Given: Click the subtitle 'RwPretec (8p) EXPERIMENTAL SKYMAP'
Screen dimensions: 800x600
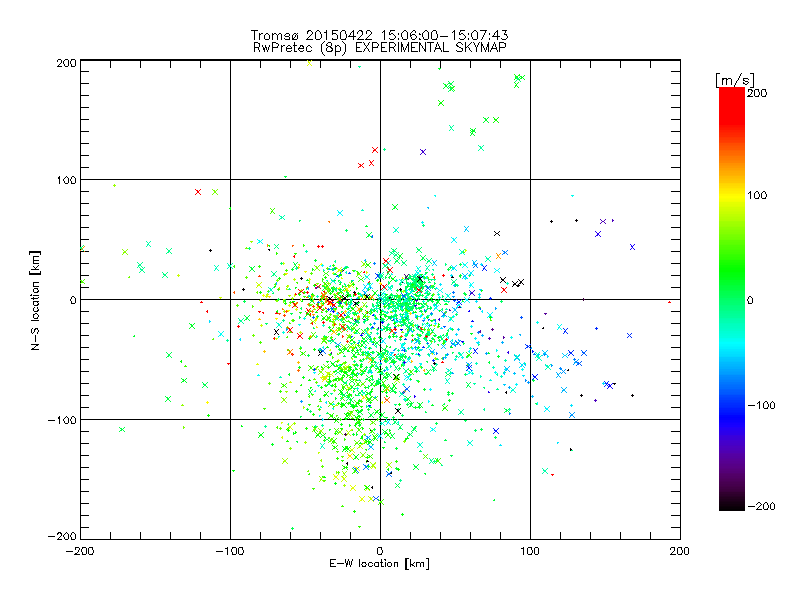Looking at the screenshot, I should tap(380, 48).
